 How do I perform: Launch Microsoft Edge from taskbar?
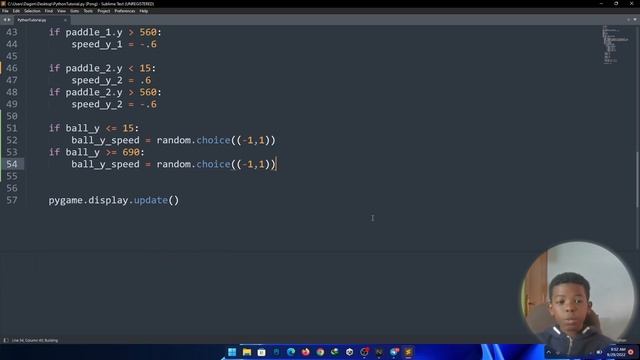coord(291,352)
